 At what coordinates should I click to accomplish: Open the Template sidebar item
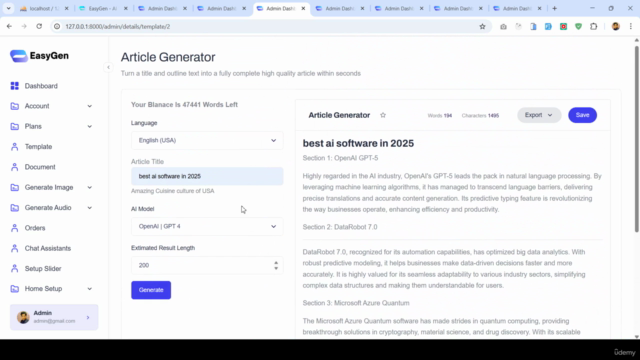pos(38,147)
